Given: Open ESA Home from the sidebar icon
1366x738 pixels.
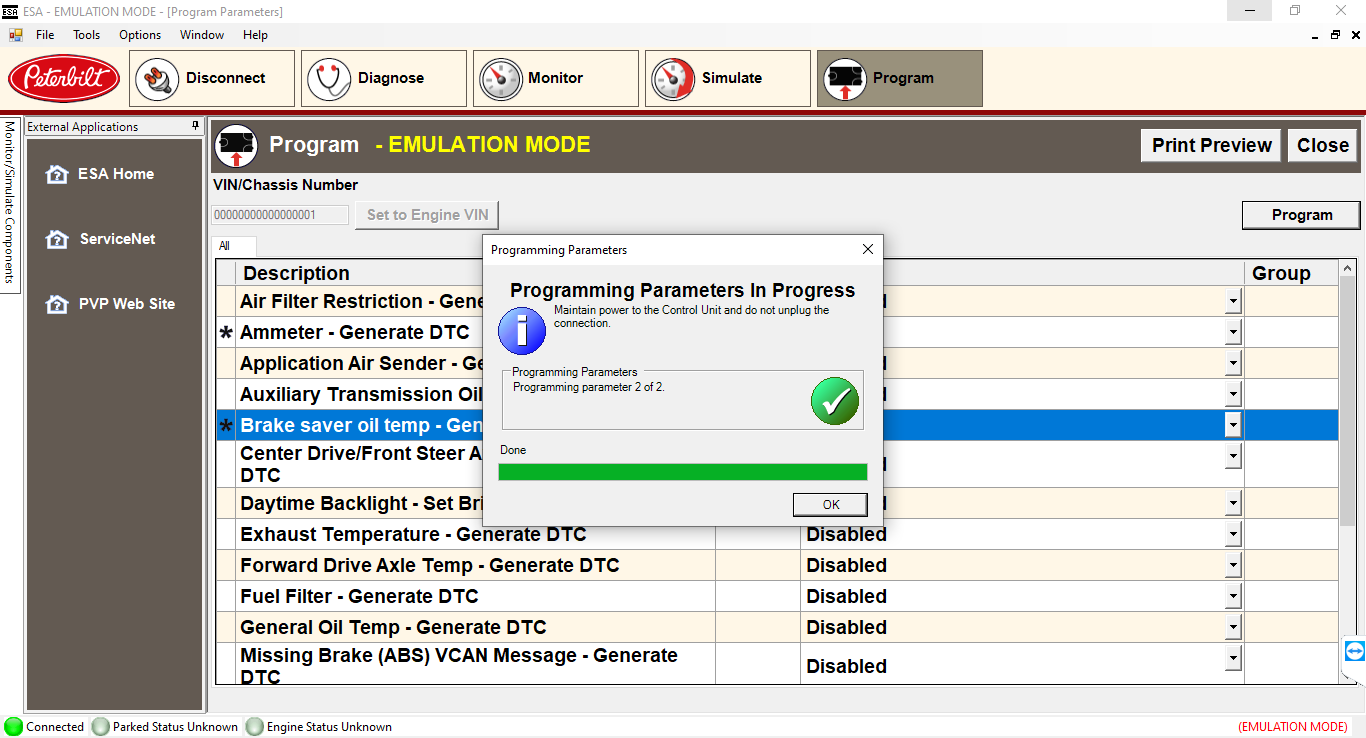Looking at the screenshot, I should click(x=57, y=174).
